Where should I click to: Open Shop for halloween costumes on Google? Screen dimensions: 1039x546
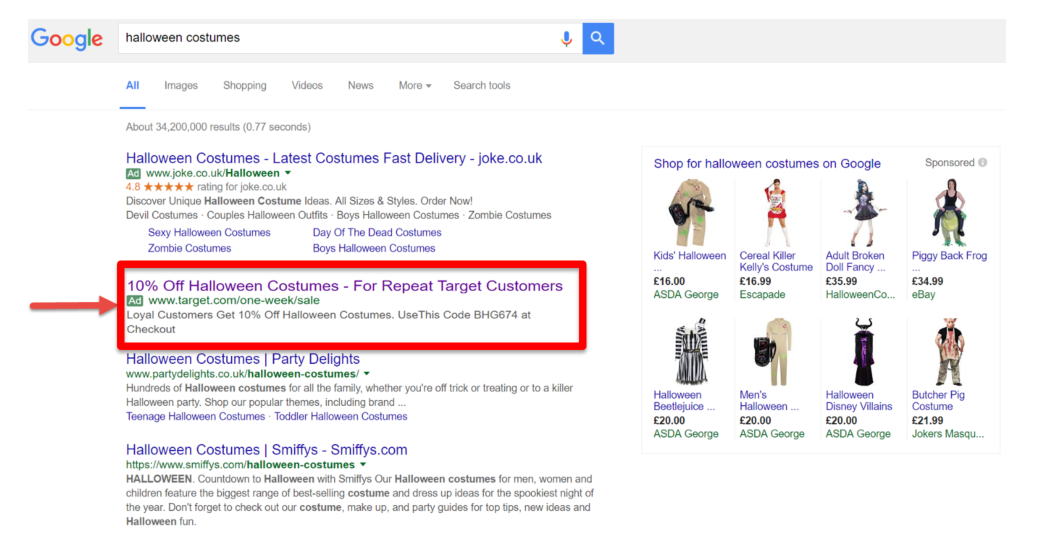[767, 164]
